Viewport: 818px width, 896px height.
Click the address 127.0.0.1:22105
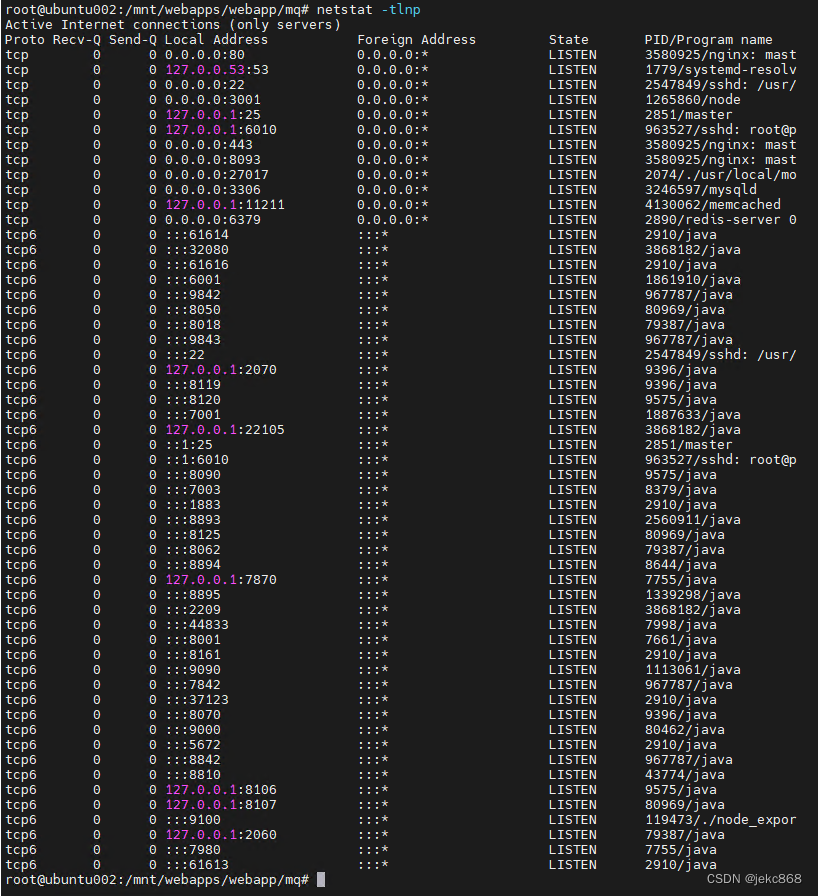pos(225,430)
